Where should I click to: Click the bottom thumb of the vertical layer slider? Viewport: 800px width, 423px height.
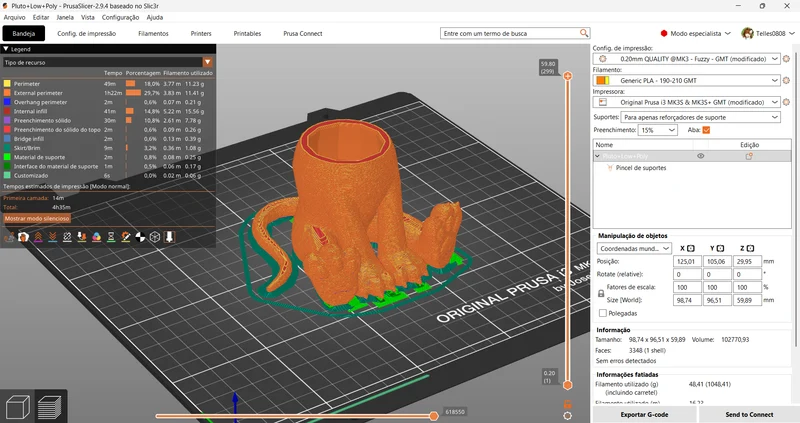click(567, 385)
